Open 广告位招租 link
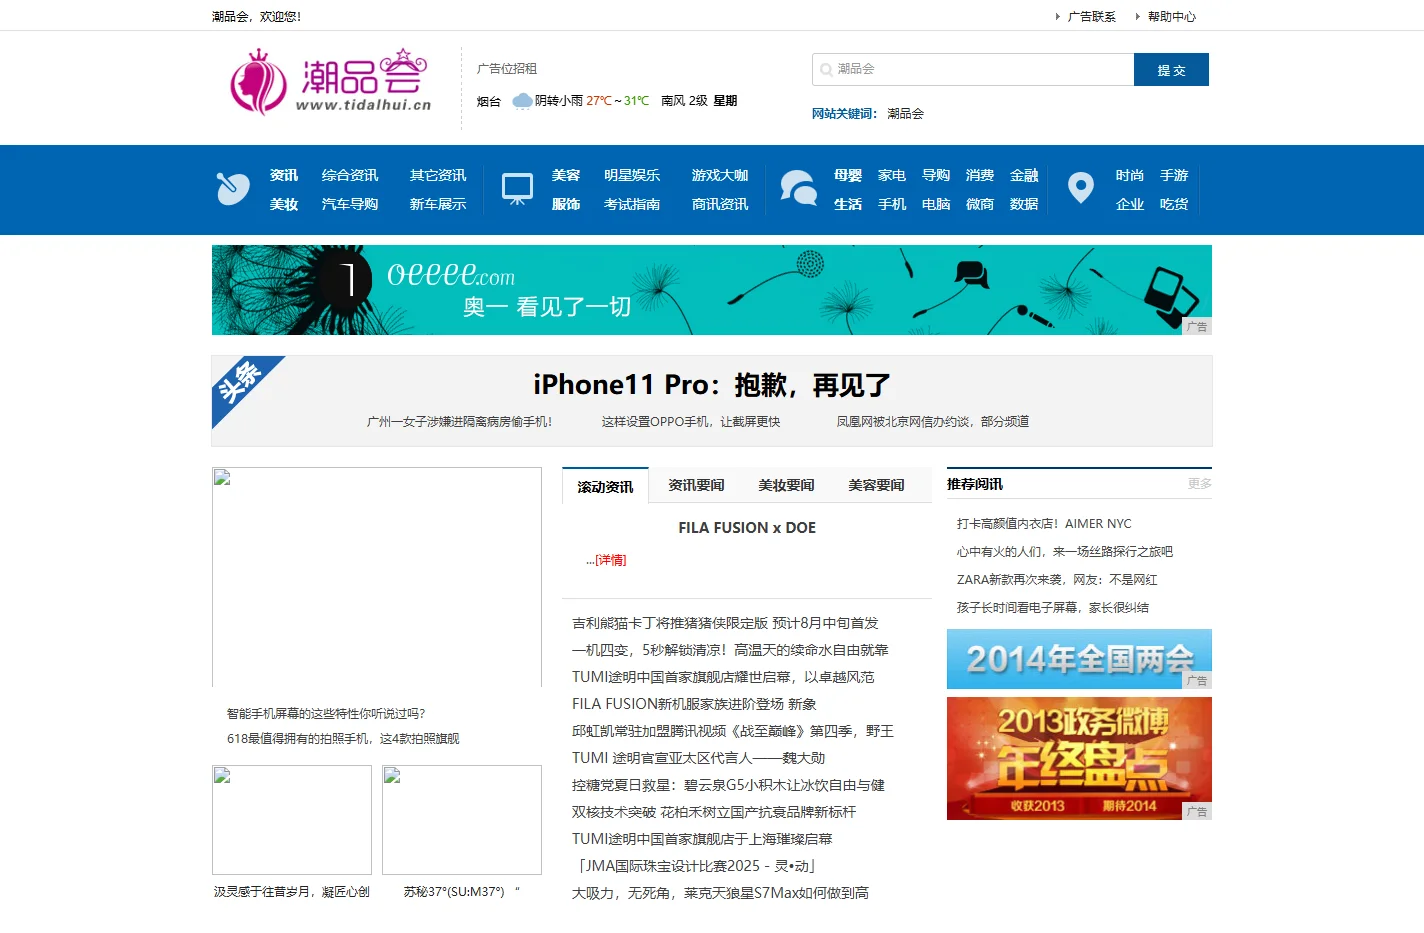The image size is (1424, 933). pos(507,69)
